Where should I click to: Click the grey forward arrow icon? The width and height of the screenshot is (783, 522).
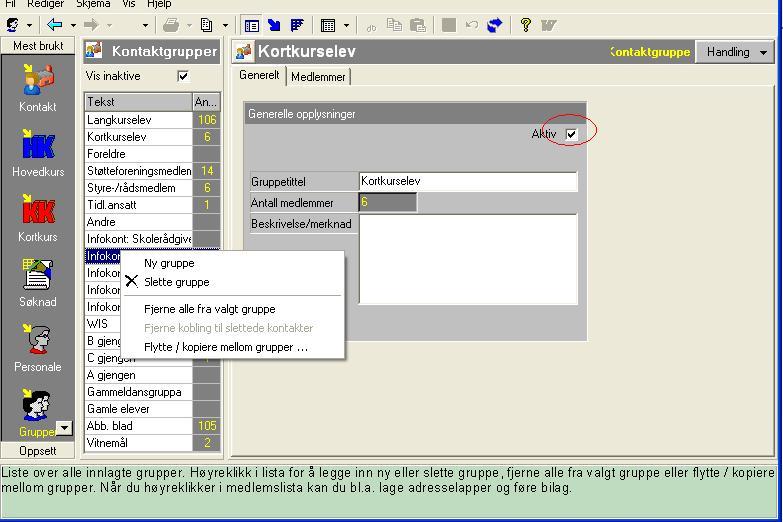point(91,24)
